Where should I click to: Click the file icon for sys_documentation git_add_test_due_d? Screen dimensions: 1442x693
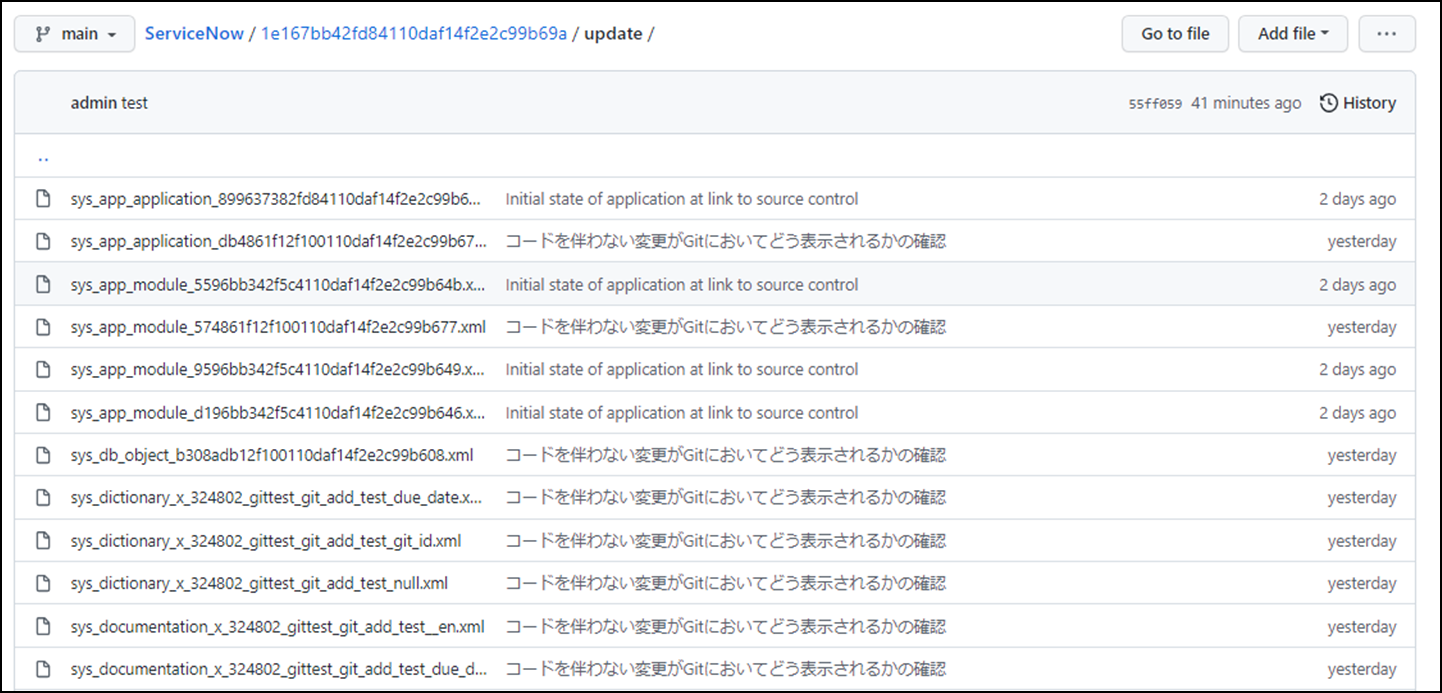[x=43, y=669]
